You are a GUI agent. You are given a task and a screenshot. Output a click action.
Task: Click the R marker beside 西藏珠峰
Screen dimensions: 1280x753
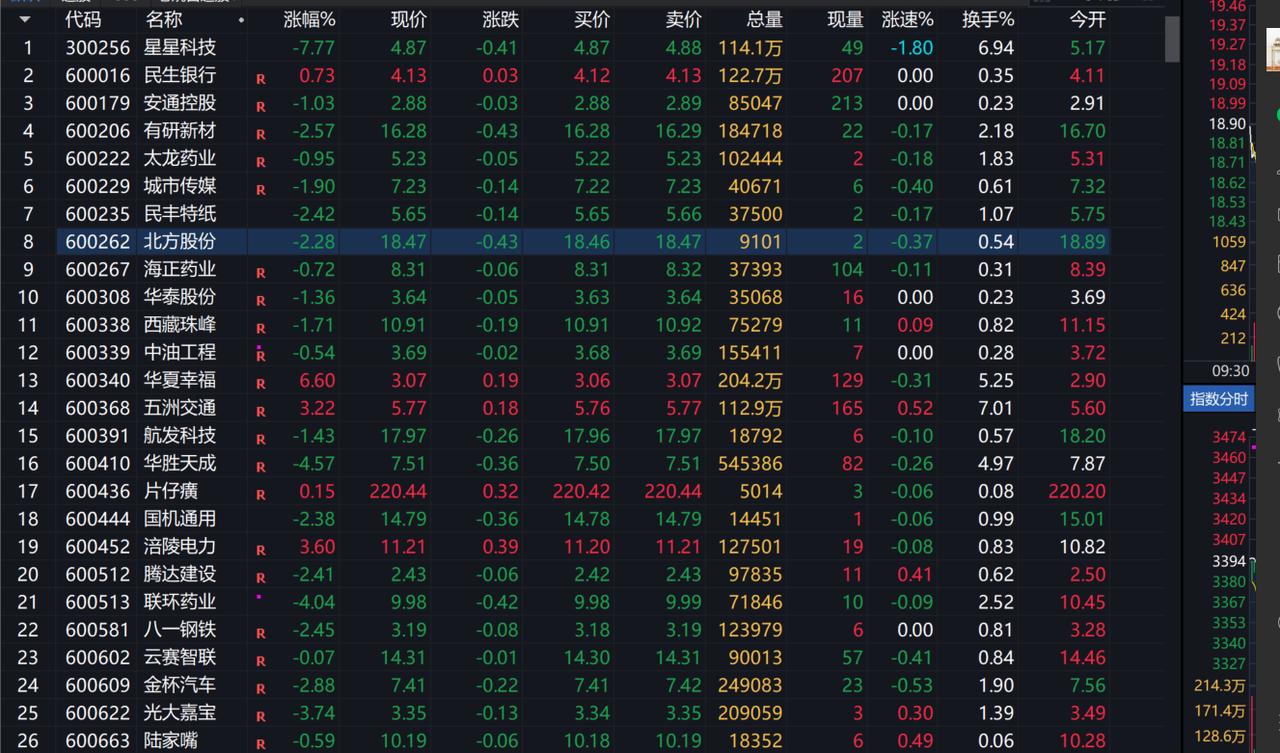click(261, 329)
